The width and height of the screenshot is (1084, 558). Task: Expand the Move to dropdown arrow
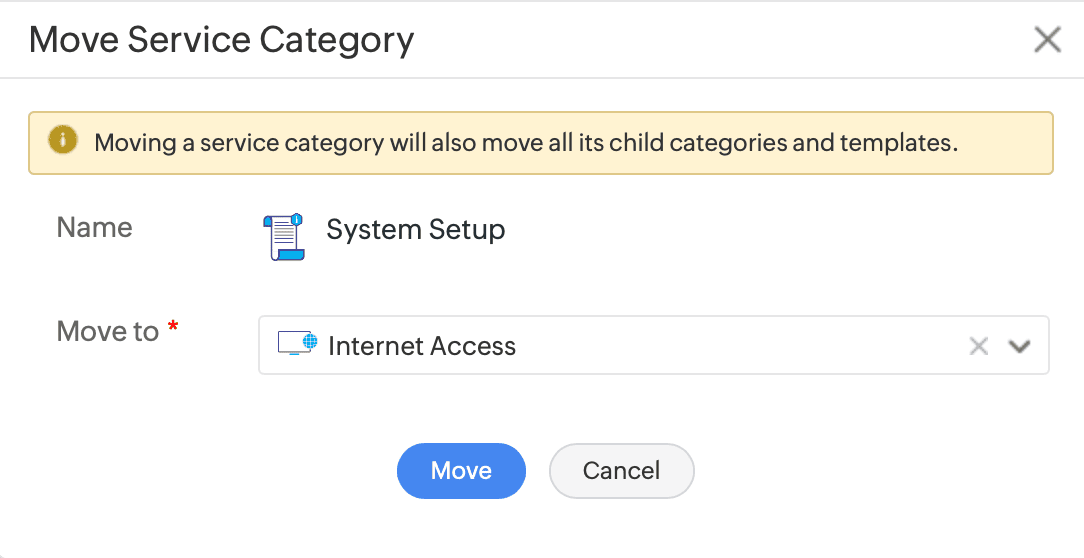tap(1019, 346)
